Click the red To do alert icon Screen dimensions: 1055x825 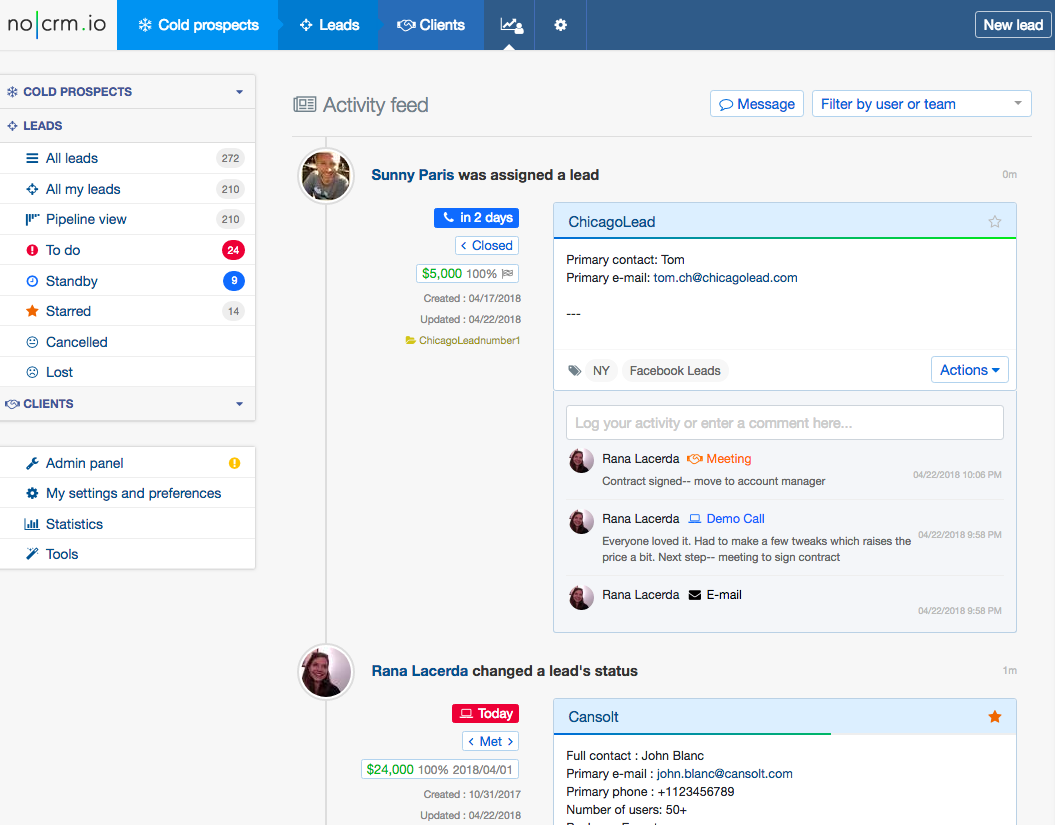32,250
